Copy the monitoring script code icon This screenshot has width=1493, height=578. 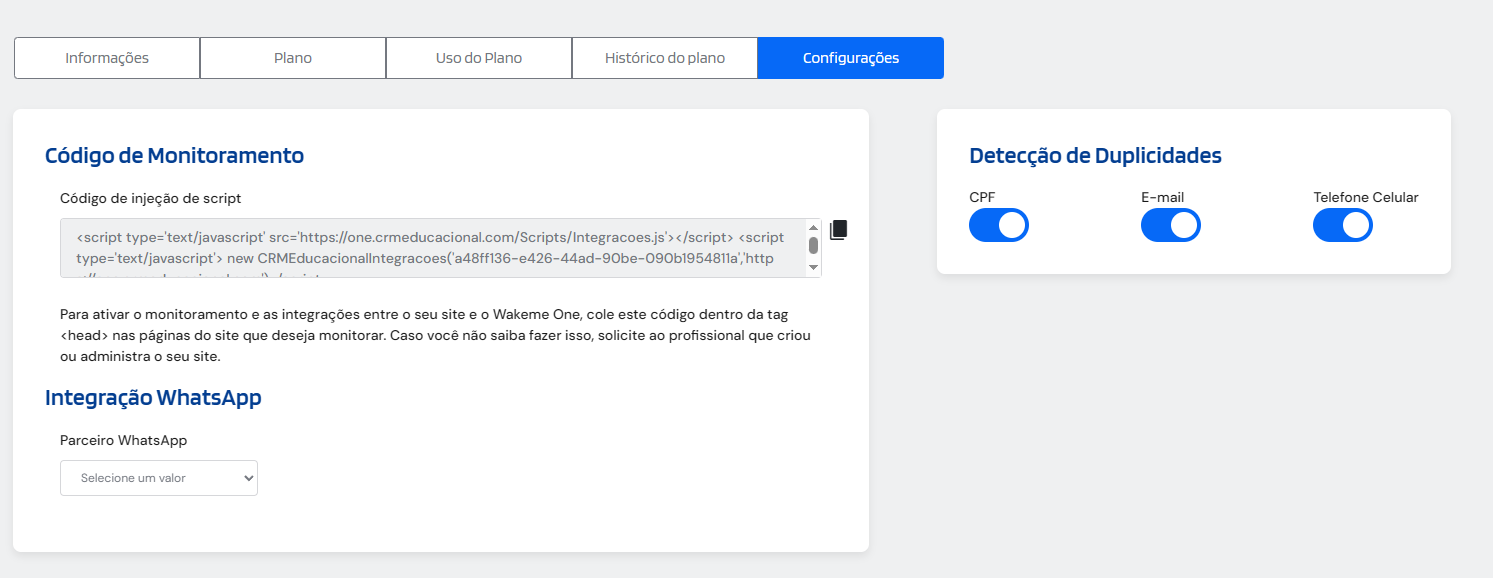tap(838, 230)
